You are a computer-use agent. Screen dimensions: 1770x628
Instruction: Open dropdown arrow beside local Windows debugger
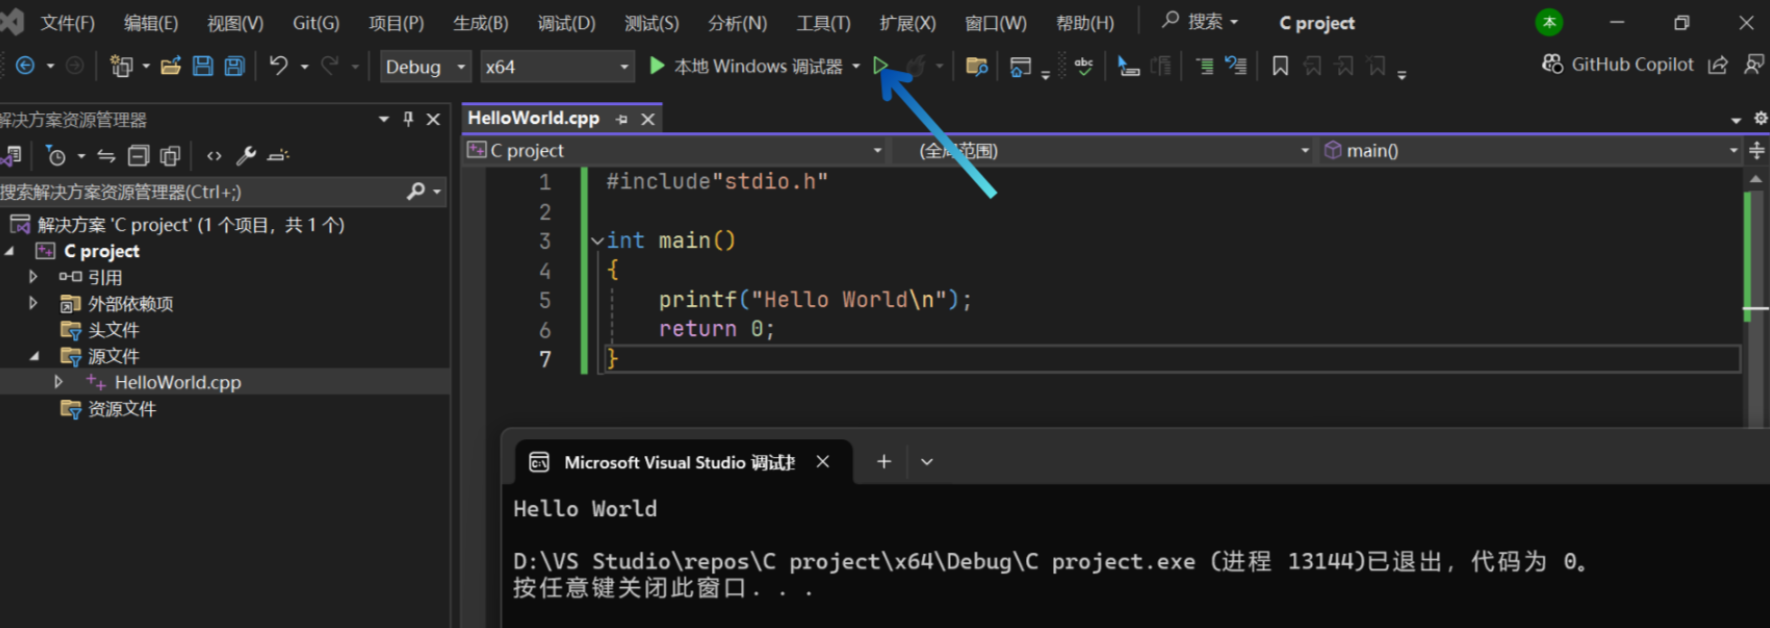[x=856, y=67]
